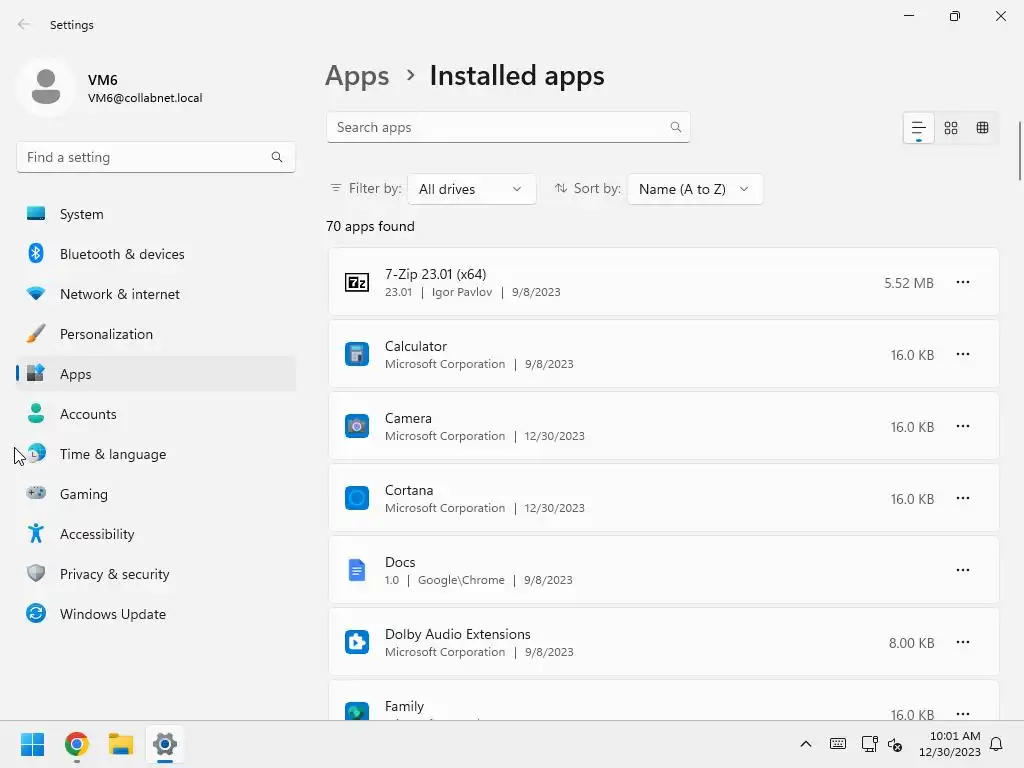Screen dimensions: 1024x768
Task: Switch to grid view layout
Action: [951, 128]
